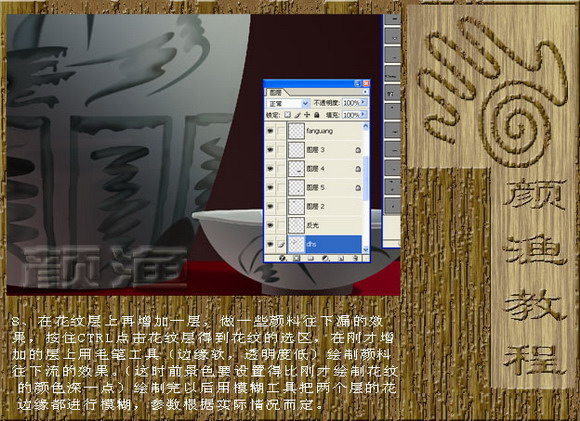Open the Layers panel flyout menu arrow
Screen dimensions: 580x421
(365, 92)
